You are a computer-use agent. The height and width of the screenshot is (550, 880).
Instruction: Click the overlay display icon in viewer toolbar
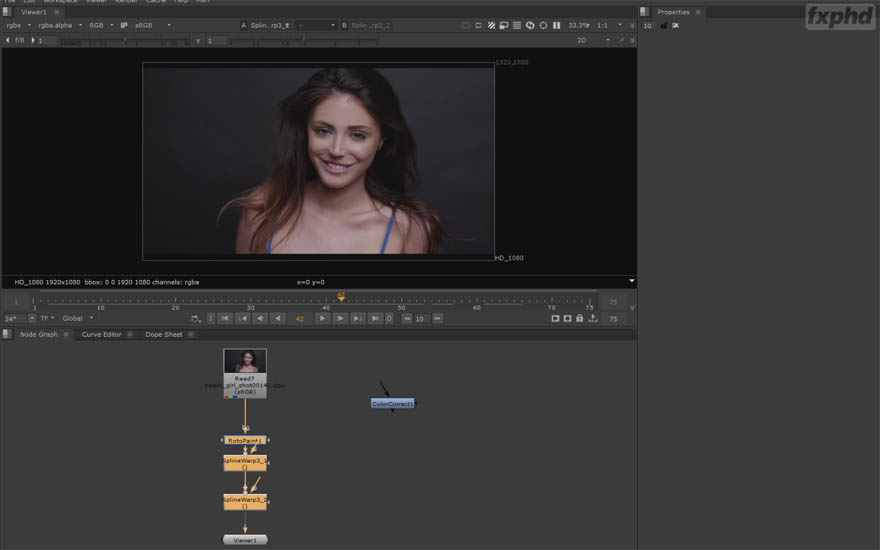click(504, 25)
